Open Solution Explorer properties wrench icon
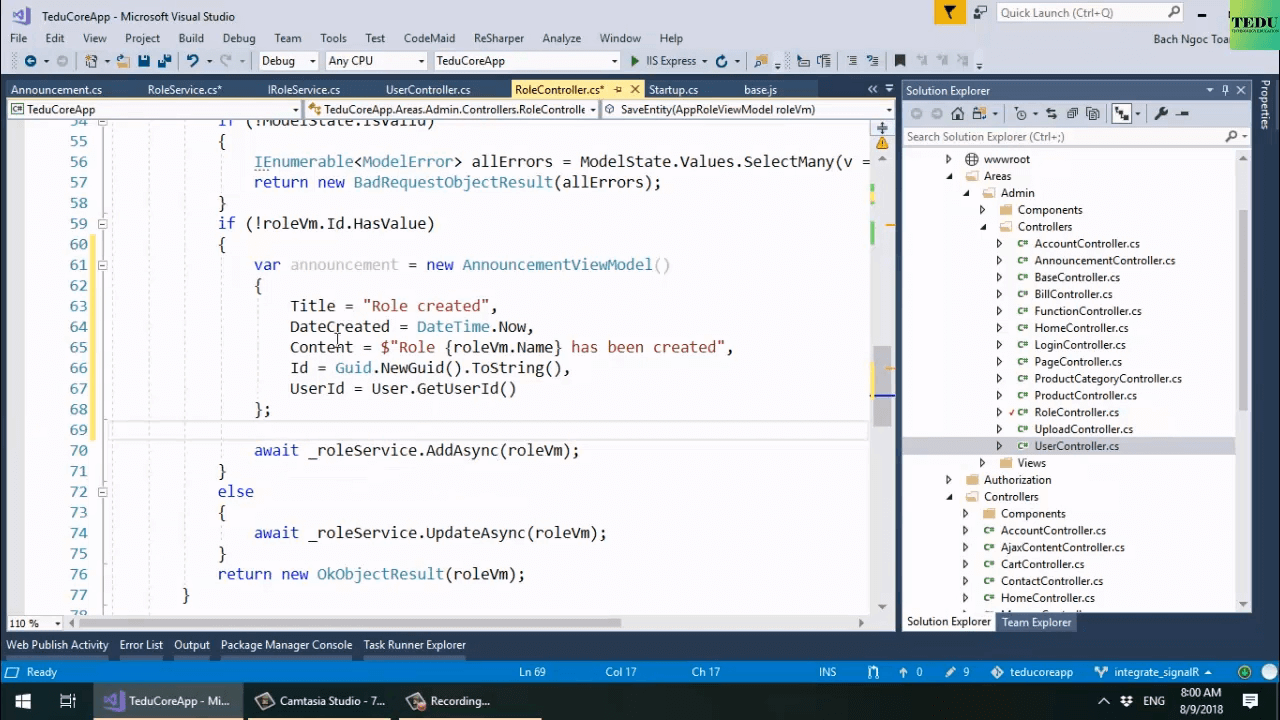The width and height of the screenshot is (1280, 720). pyautogui.click(x=1161, y=114)
